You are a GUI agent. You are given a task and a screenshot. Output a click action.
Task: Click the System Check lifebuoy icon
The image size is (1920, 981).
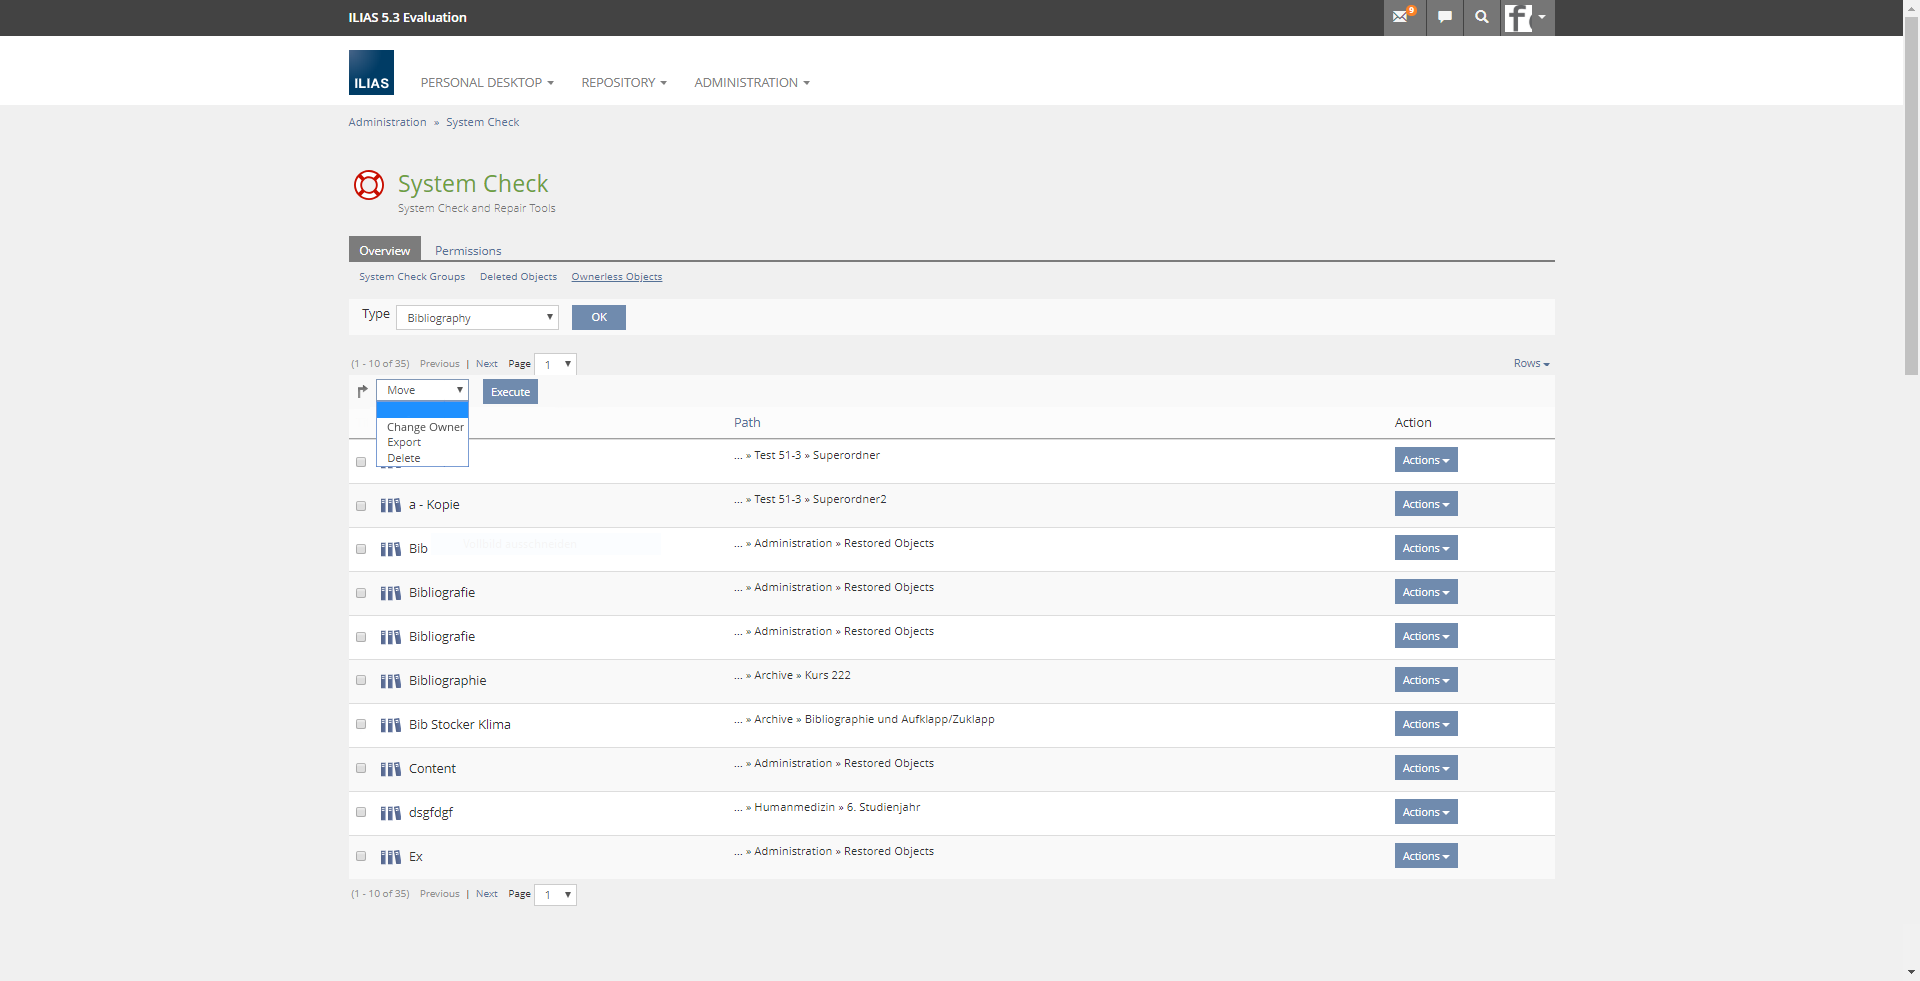point(369,185)
